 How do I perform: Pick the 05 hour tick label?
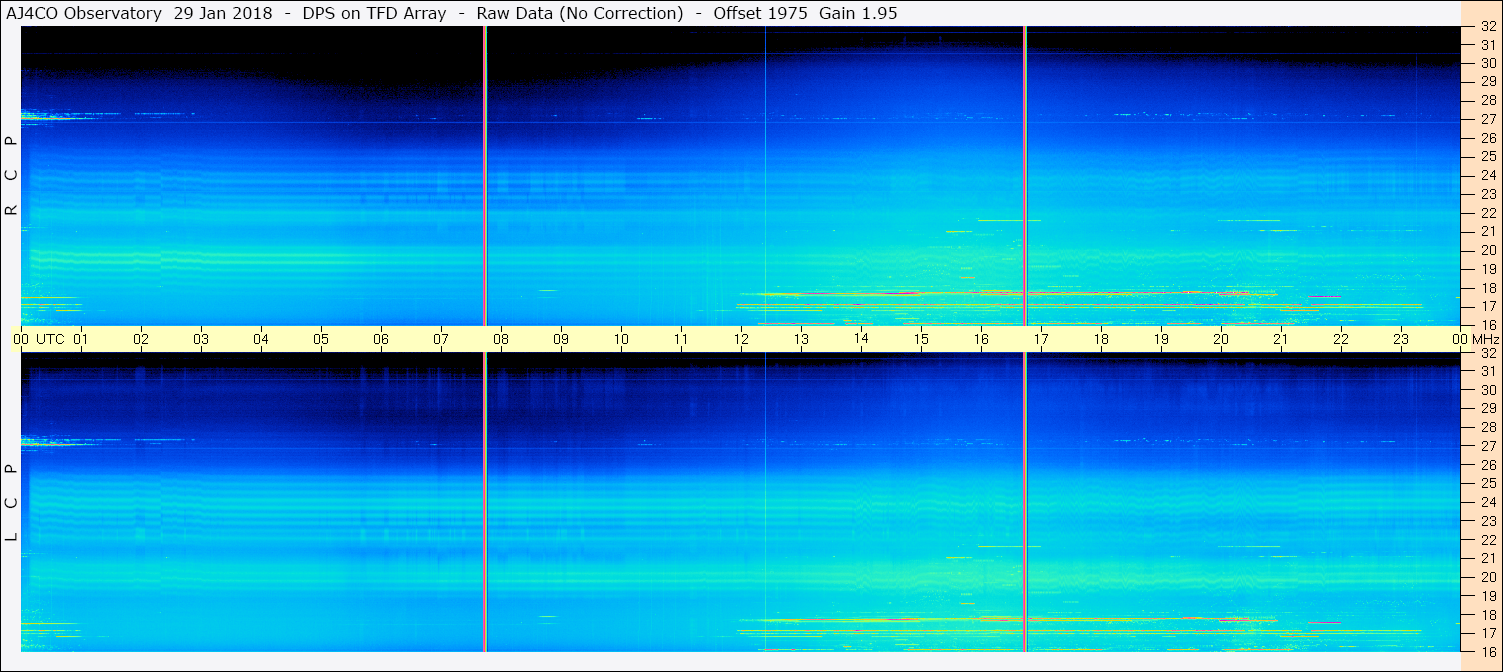(321, 339)
